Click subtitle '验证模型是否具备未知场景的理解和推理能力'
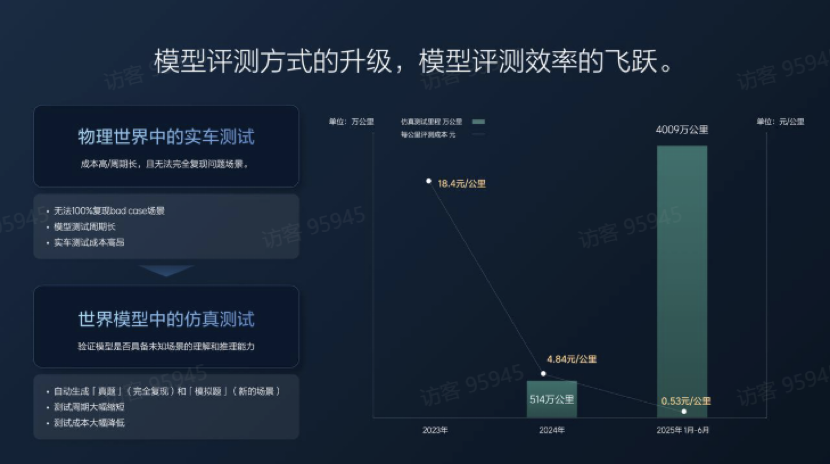 [x=166, y=346]
